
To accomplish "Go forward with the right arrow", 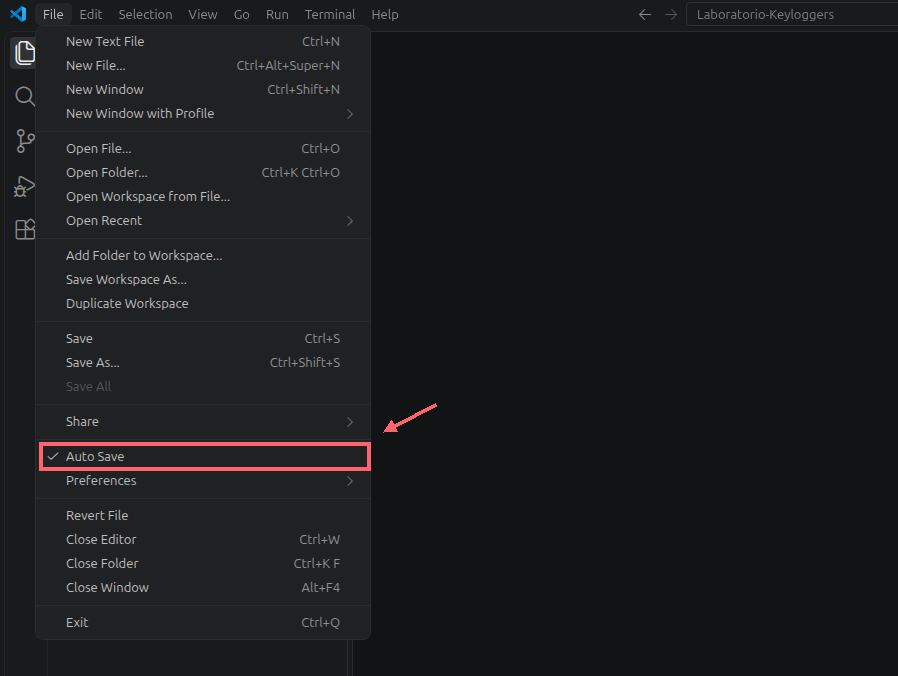I will tap(671, 14).
